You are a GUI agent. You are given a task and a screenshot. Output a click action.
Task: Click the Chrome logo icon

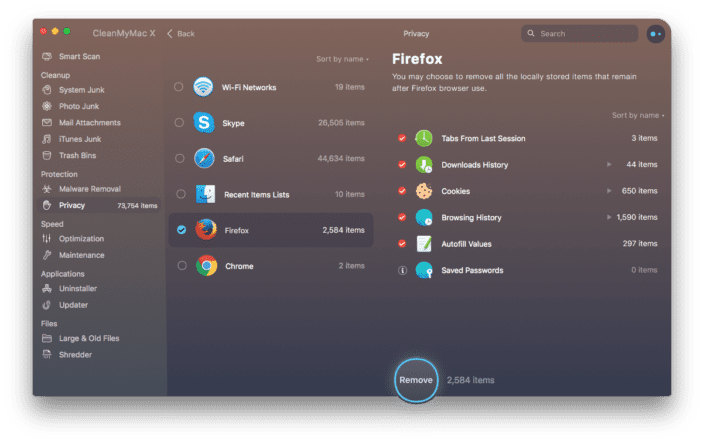click(x=207, y=266)
